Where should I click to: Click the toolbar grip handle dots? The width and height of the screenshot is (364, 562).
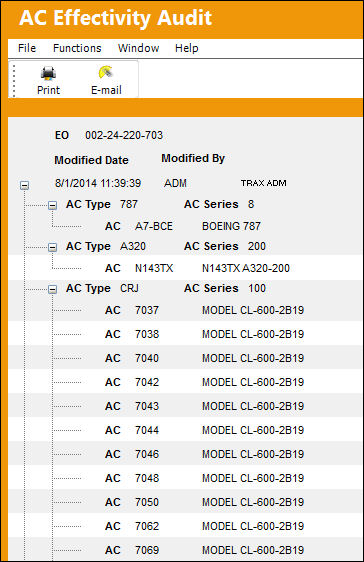click(14, 81)
